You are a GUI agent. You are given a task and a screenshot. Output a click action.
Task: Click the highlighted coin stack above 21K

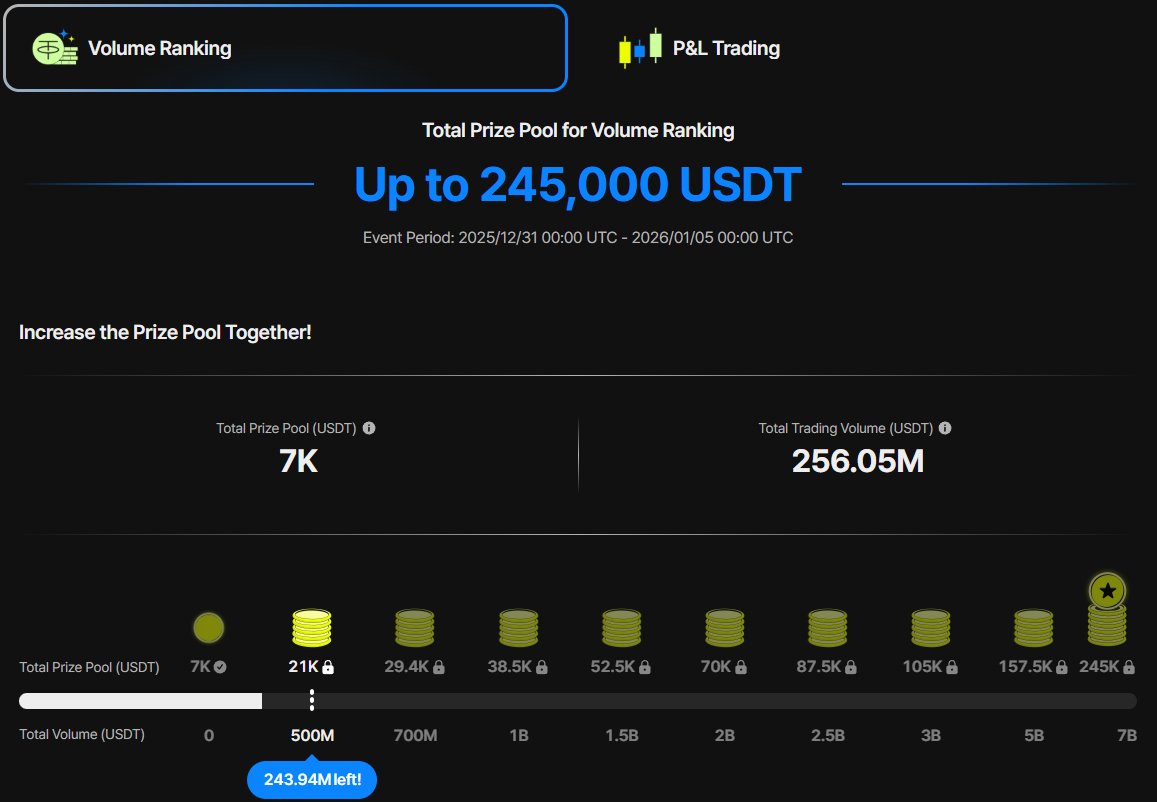[x=312, y=628]
